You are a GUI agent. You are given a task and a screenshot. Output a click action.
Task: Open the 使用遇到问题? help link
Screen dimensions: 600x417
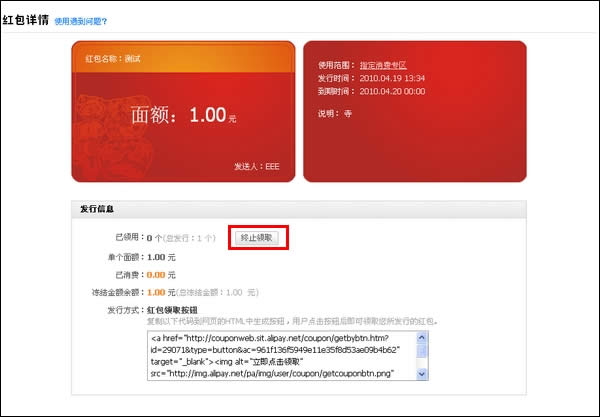81,21
